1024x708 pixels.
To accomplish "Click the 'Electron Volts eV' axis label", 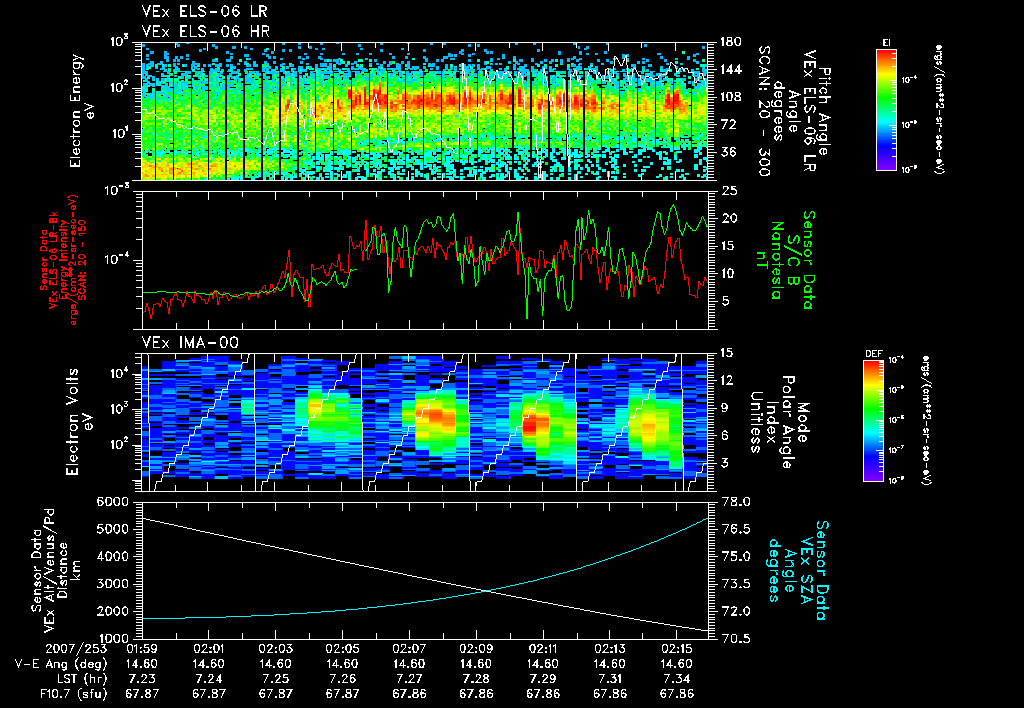I will click(79, 422).
